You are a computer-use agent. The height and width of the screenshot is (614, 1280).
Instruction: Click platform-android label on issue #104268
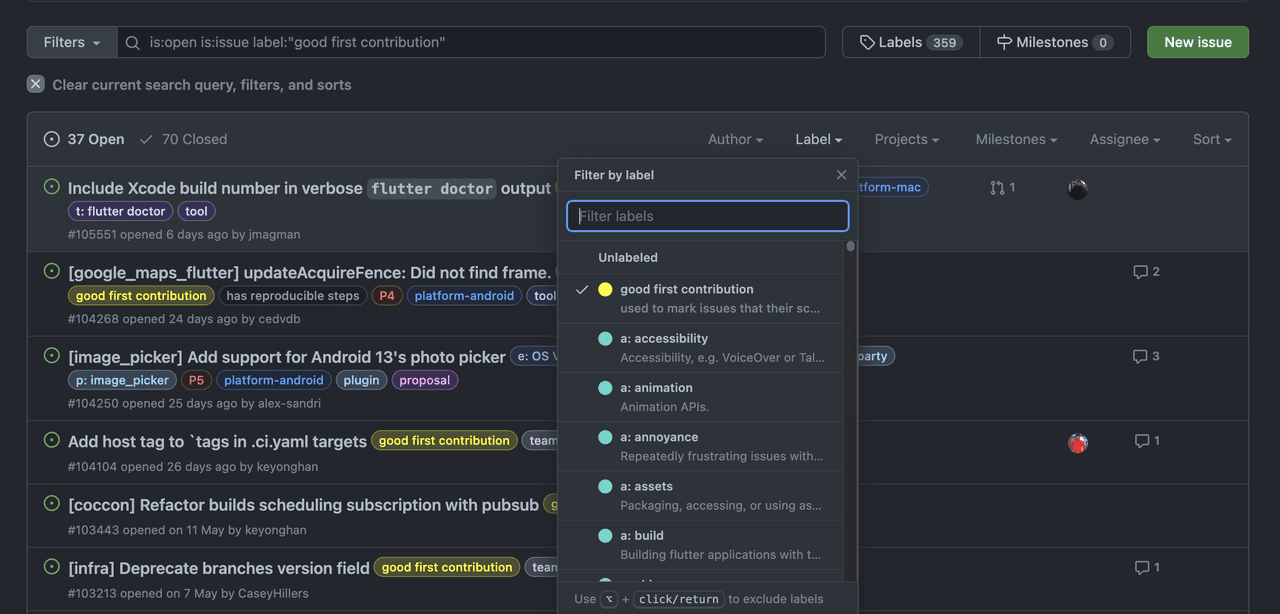[464, 296]
